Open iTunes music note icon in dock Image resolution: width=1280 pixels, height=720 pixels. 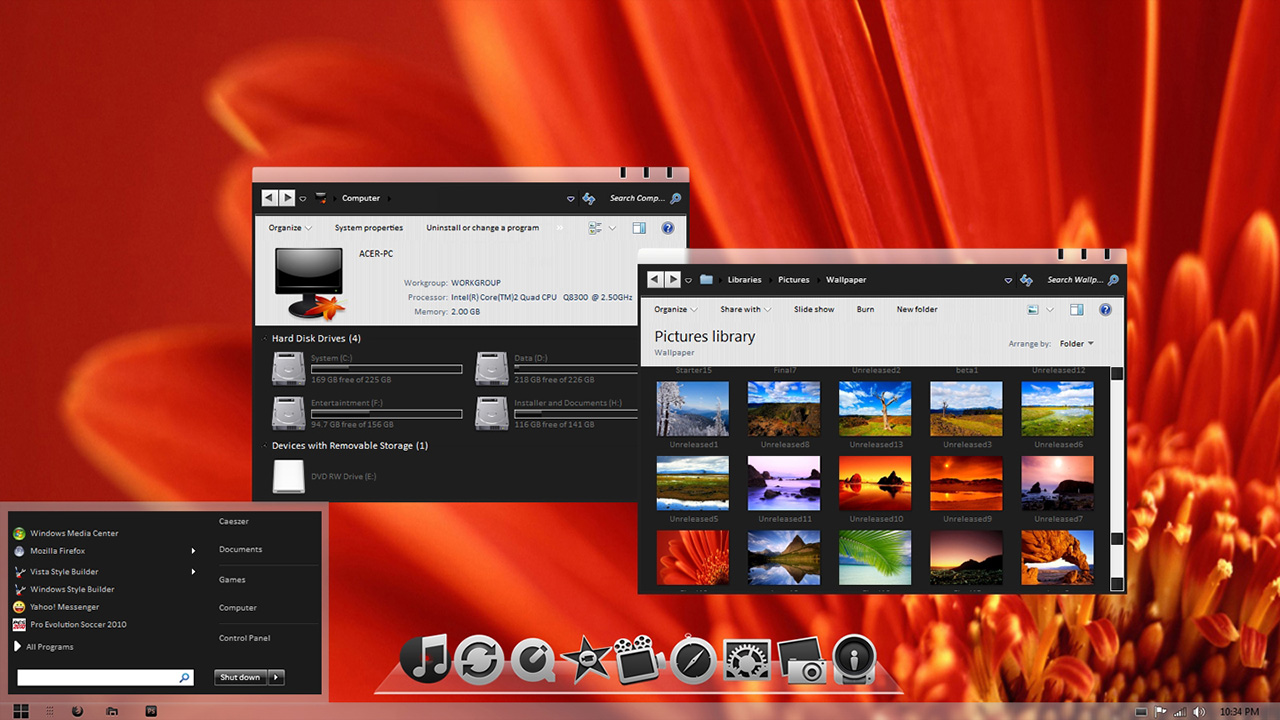[x=427, y=659]
